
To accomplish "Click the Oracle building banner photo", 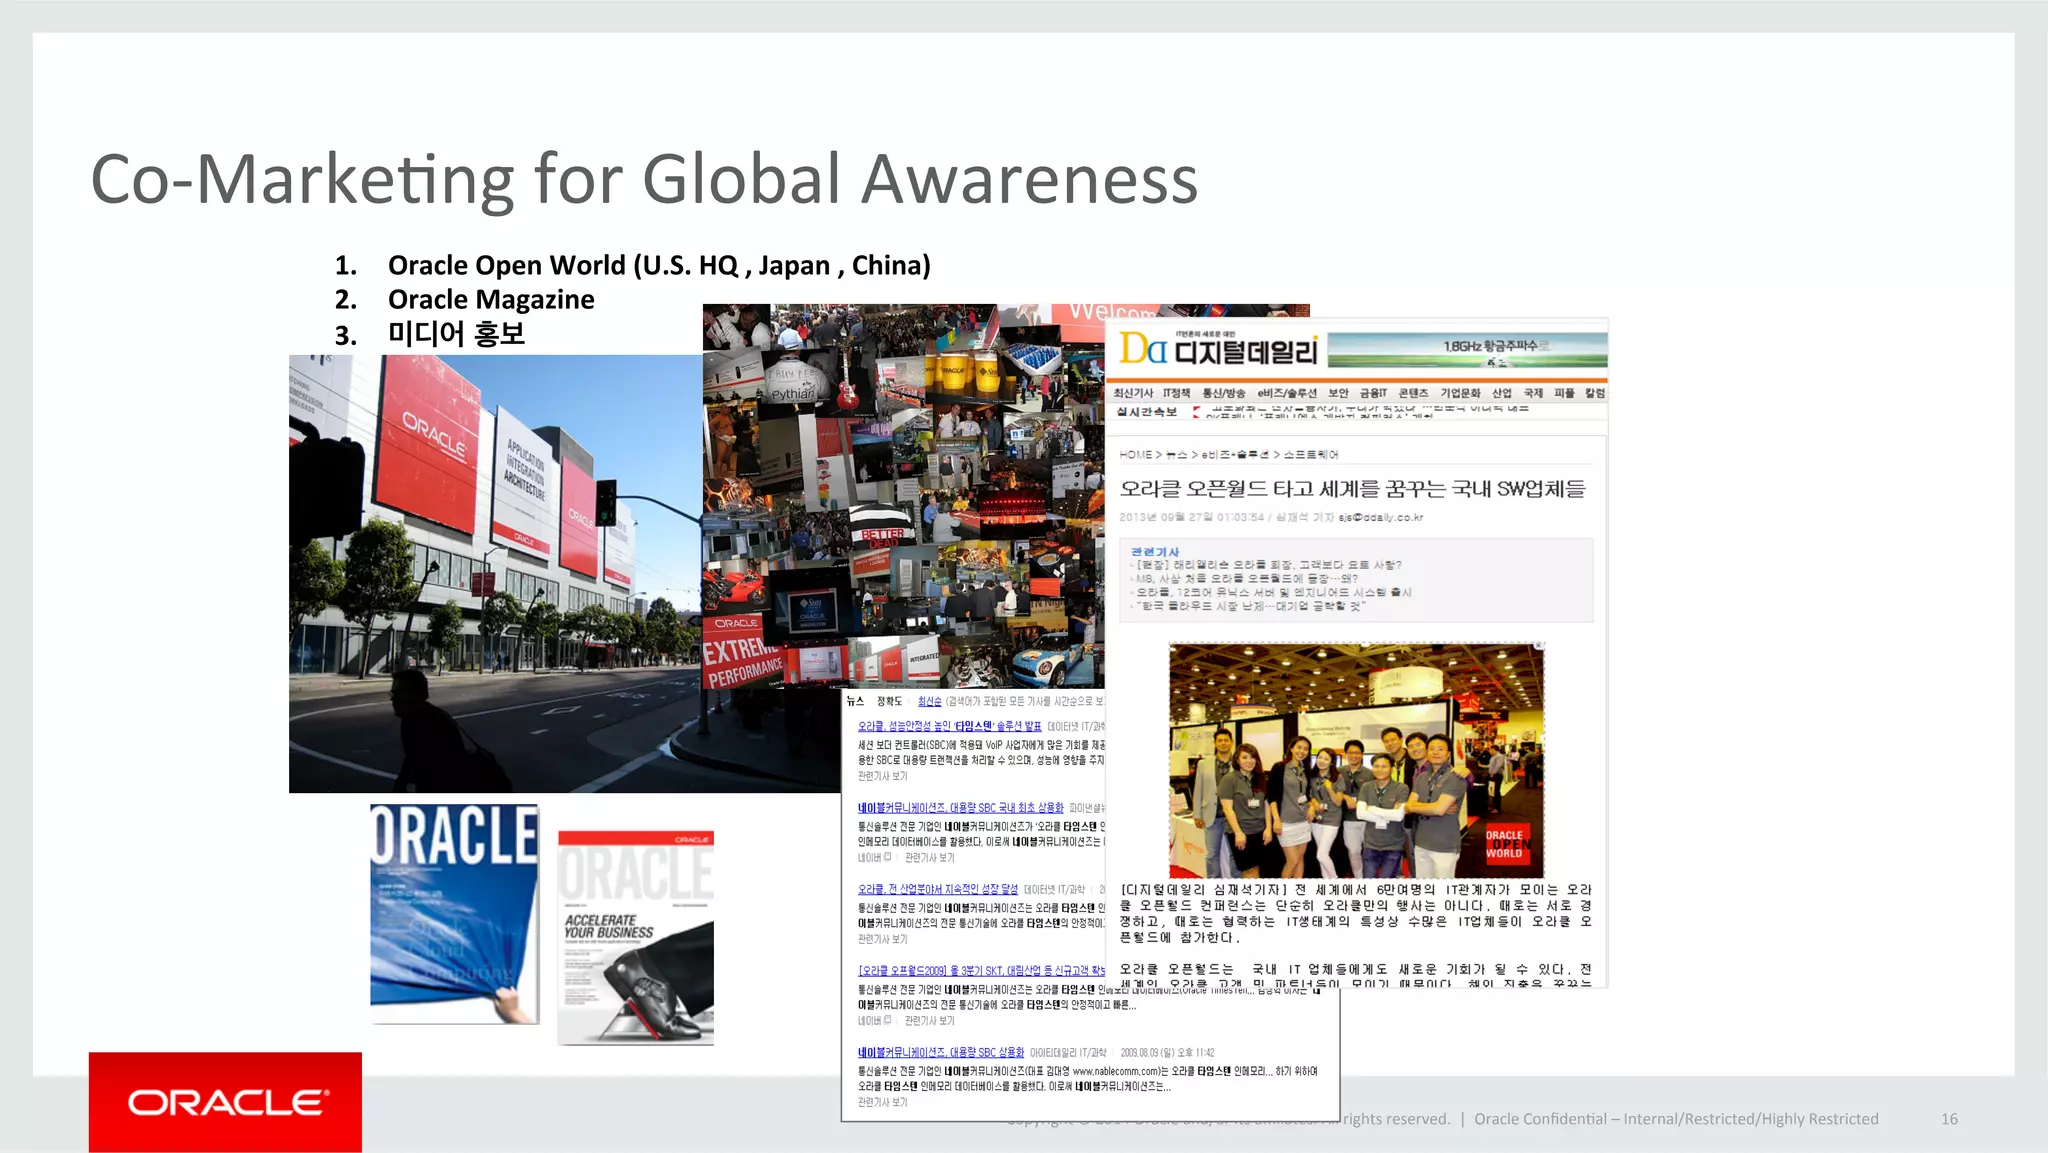I will point(496,574).
